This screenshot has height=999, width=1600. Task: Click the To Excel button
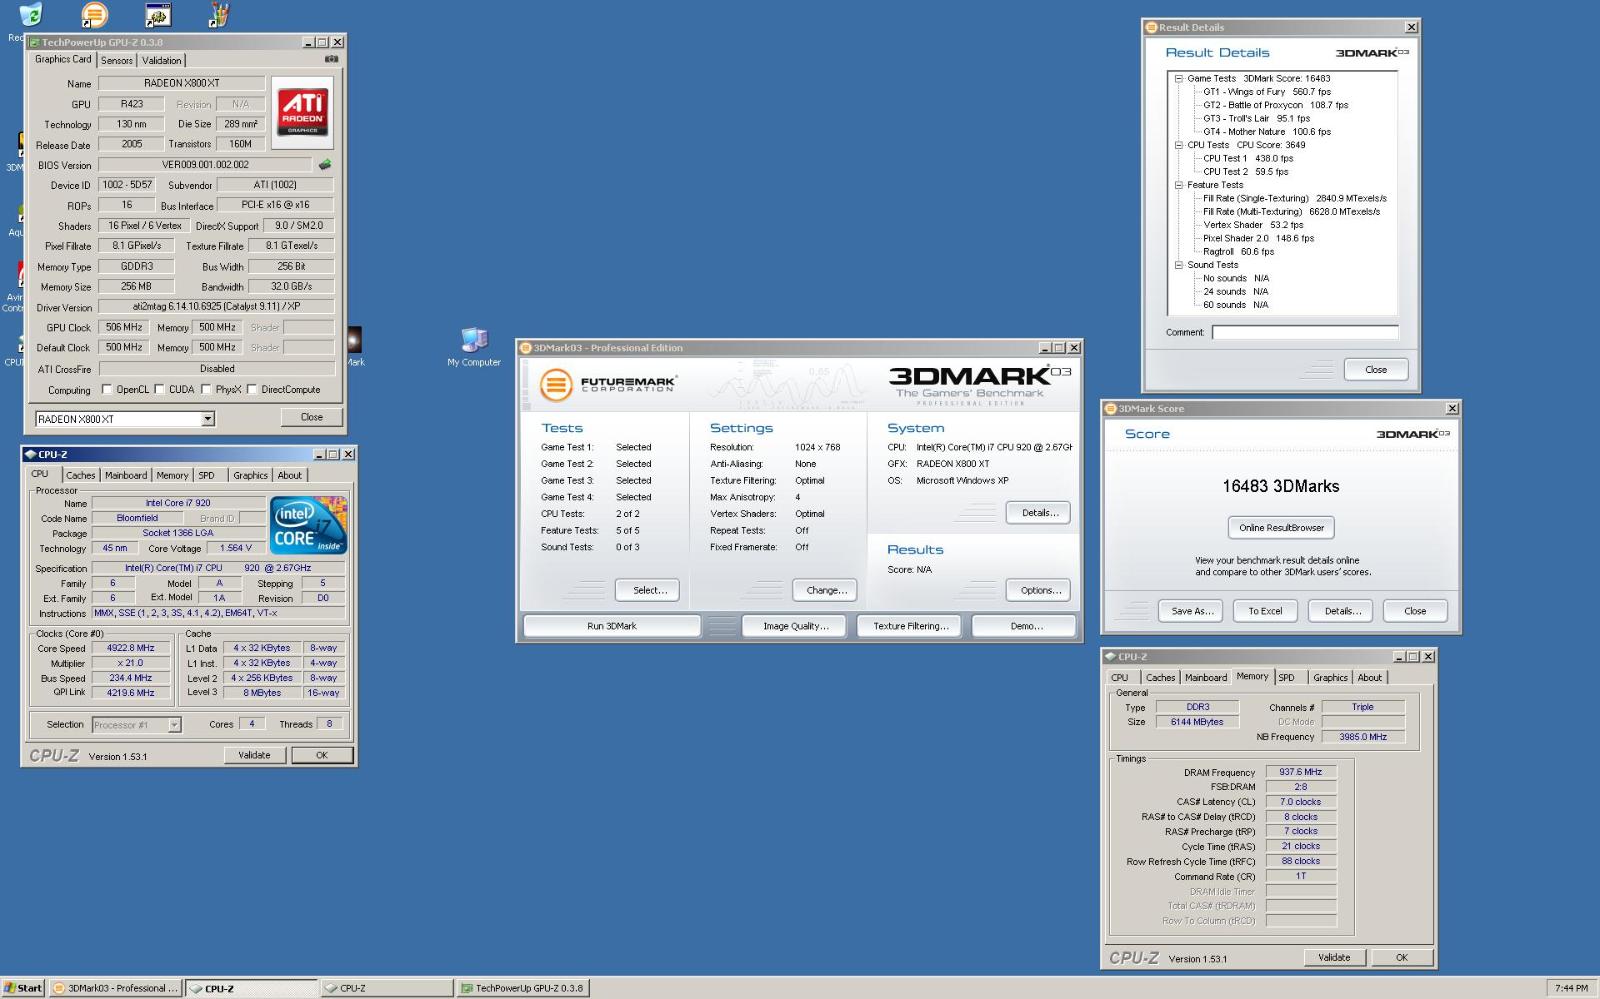coord(1265,611)
